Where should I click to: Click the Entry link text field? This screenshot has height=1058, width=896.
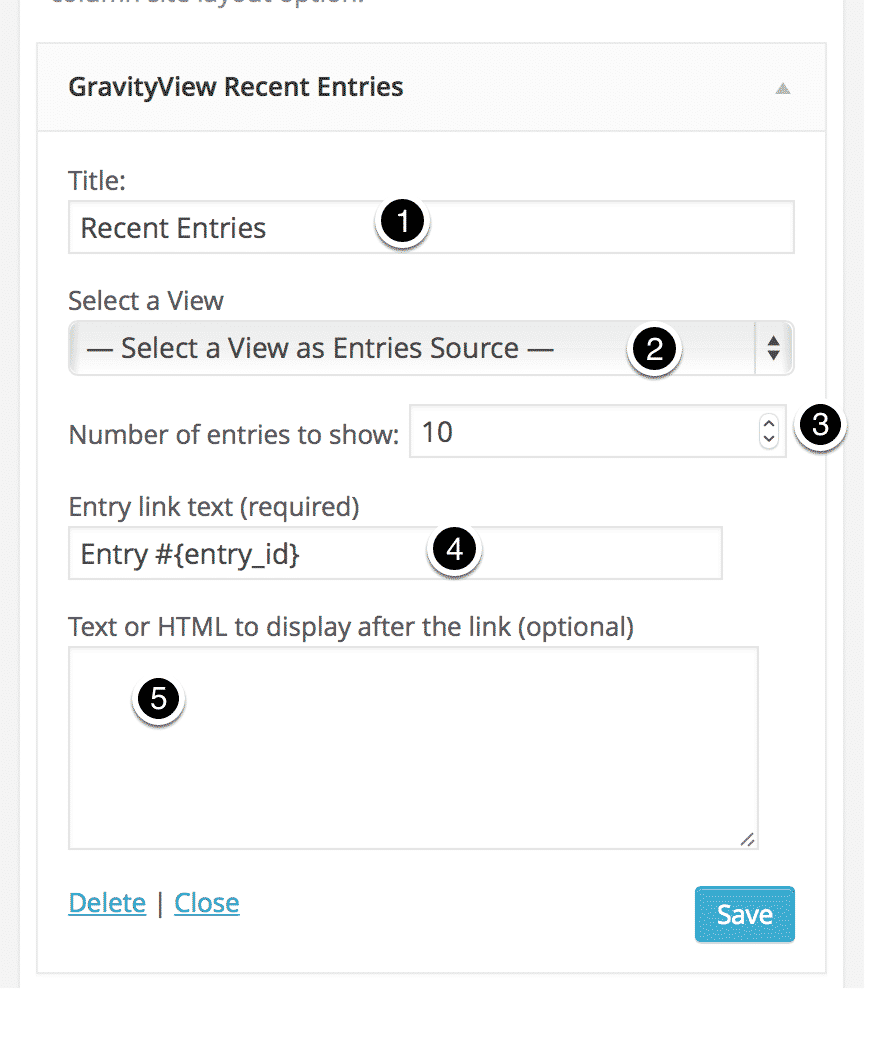tap(395, 553)
